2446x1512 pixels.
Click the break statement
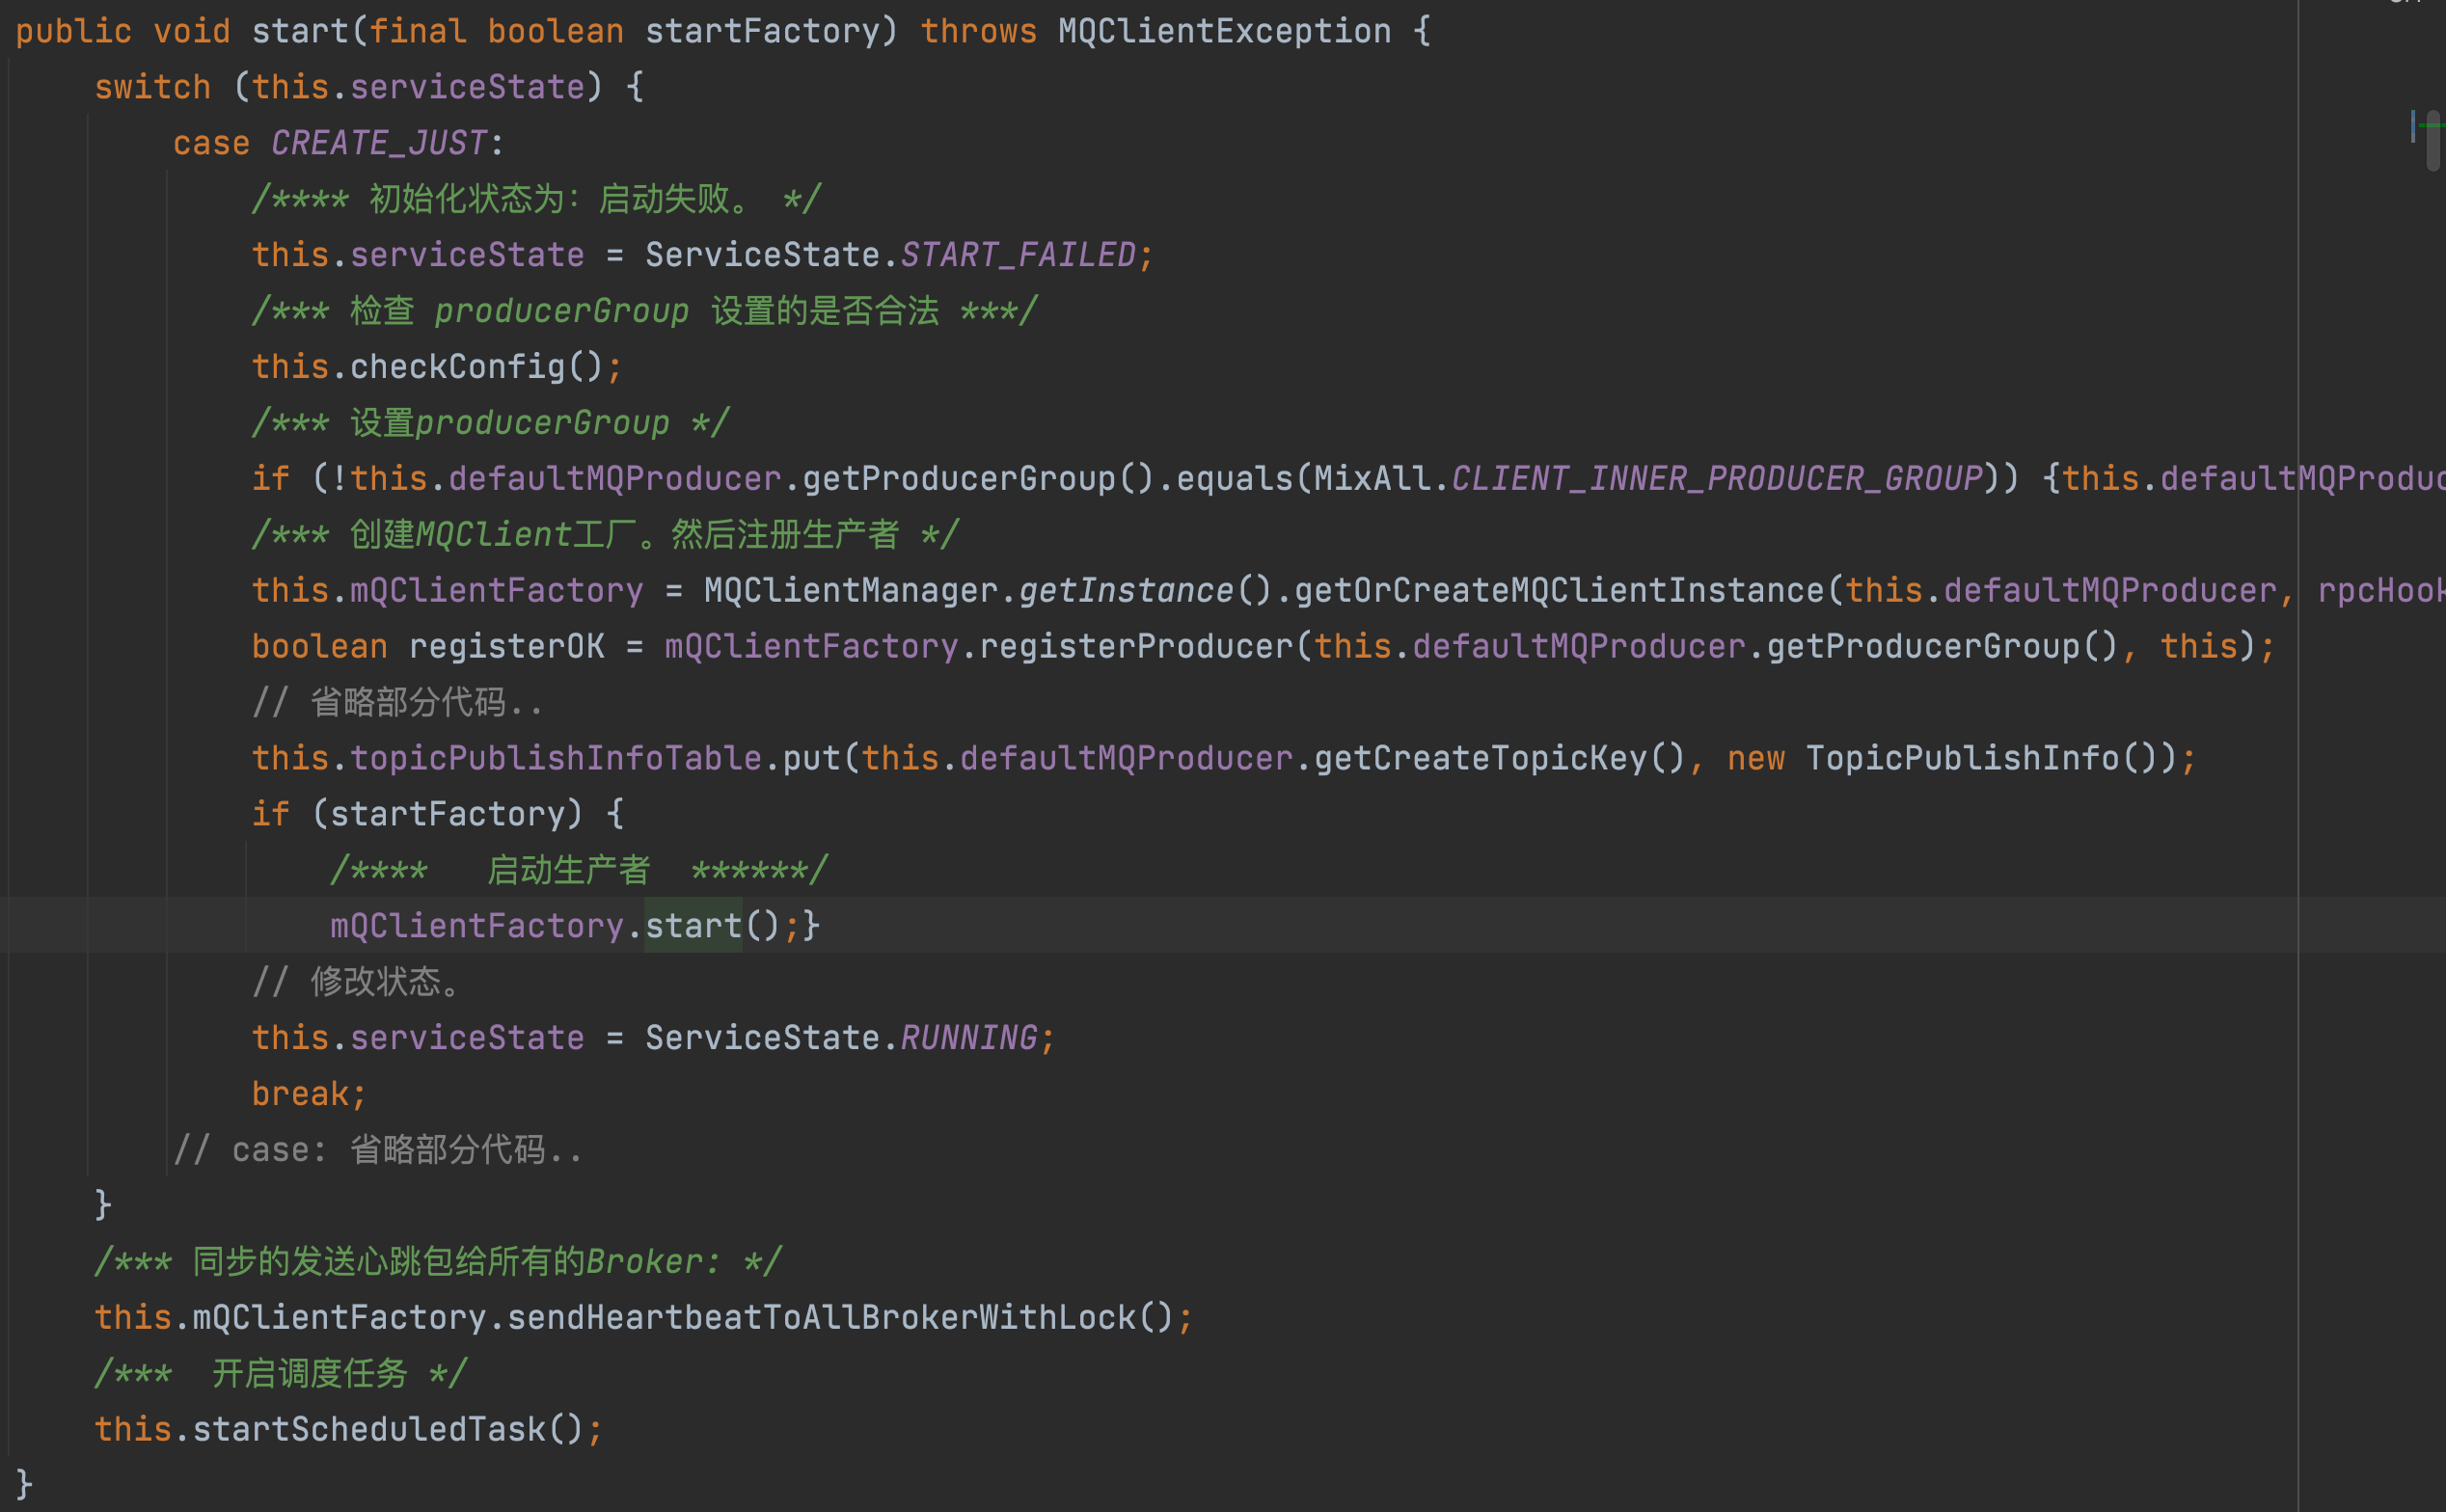tap(300, 1094)
